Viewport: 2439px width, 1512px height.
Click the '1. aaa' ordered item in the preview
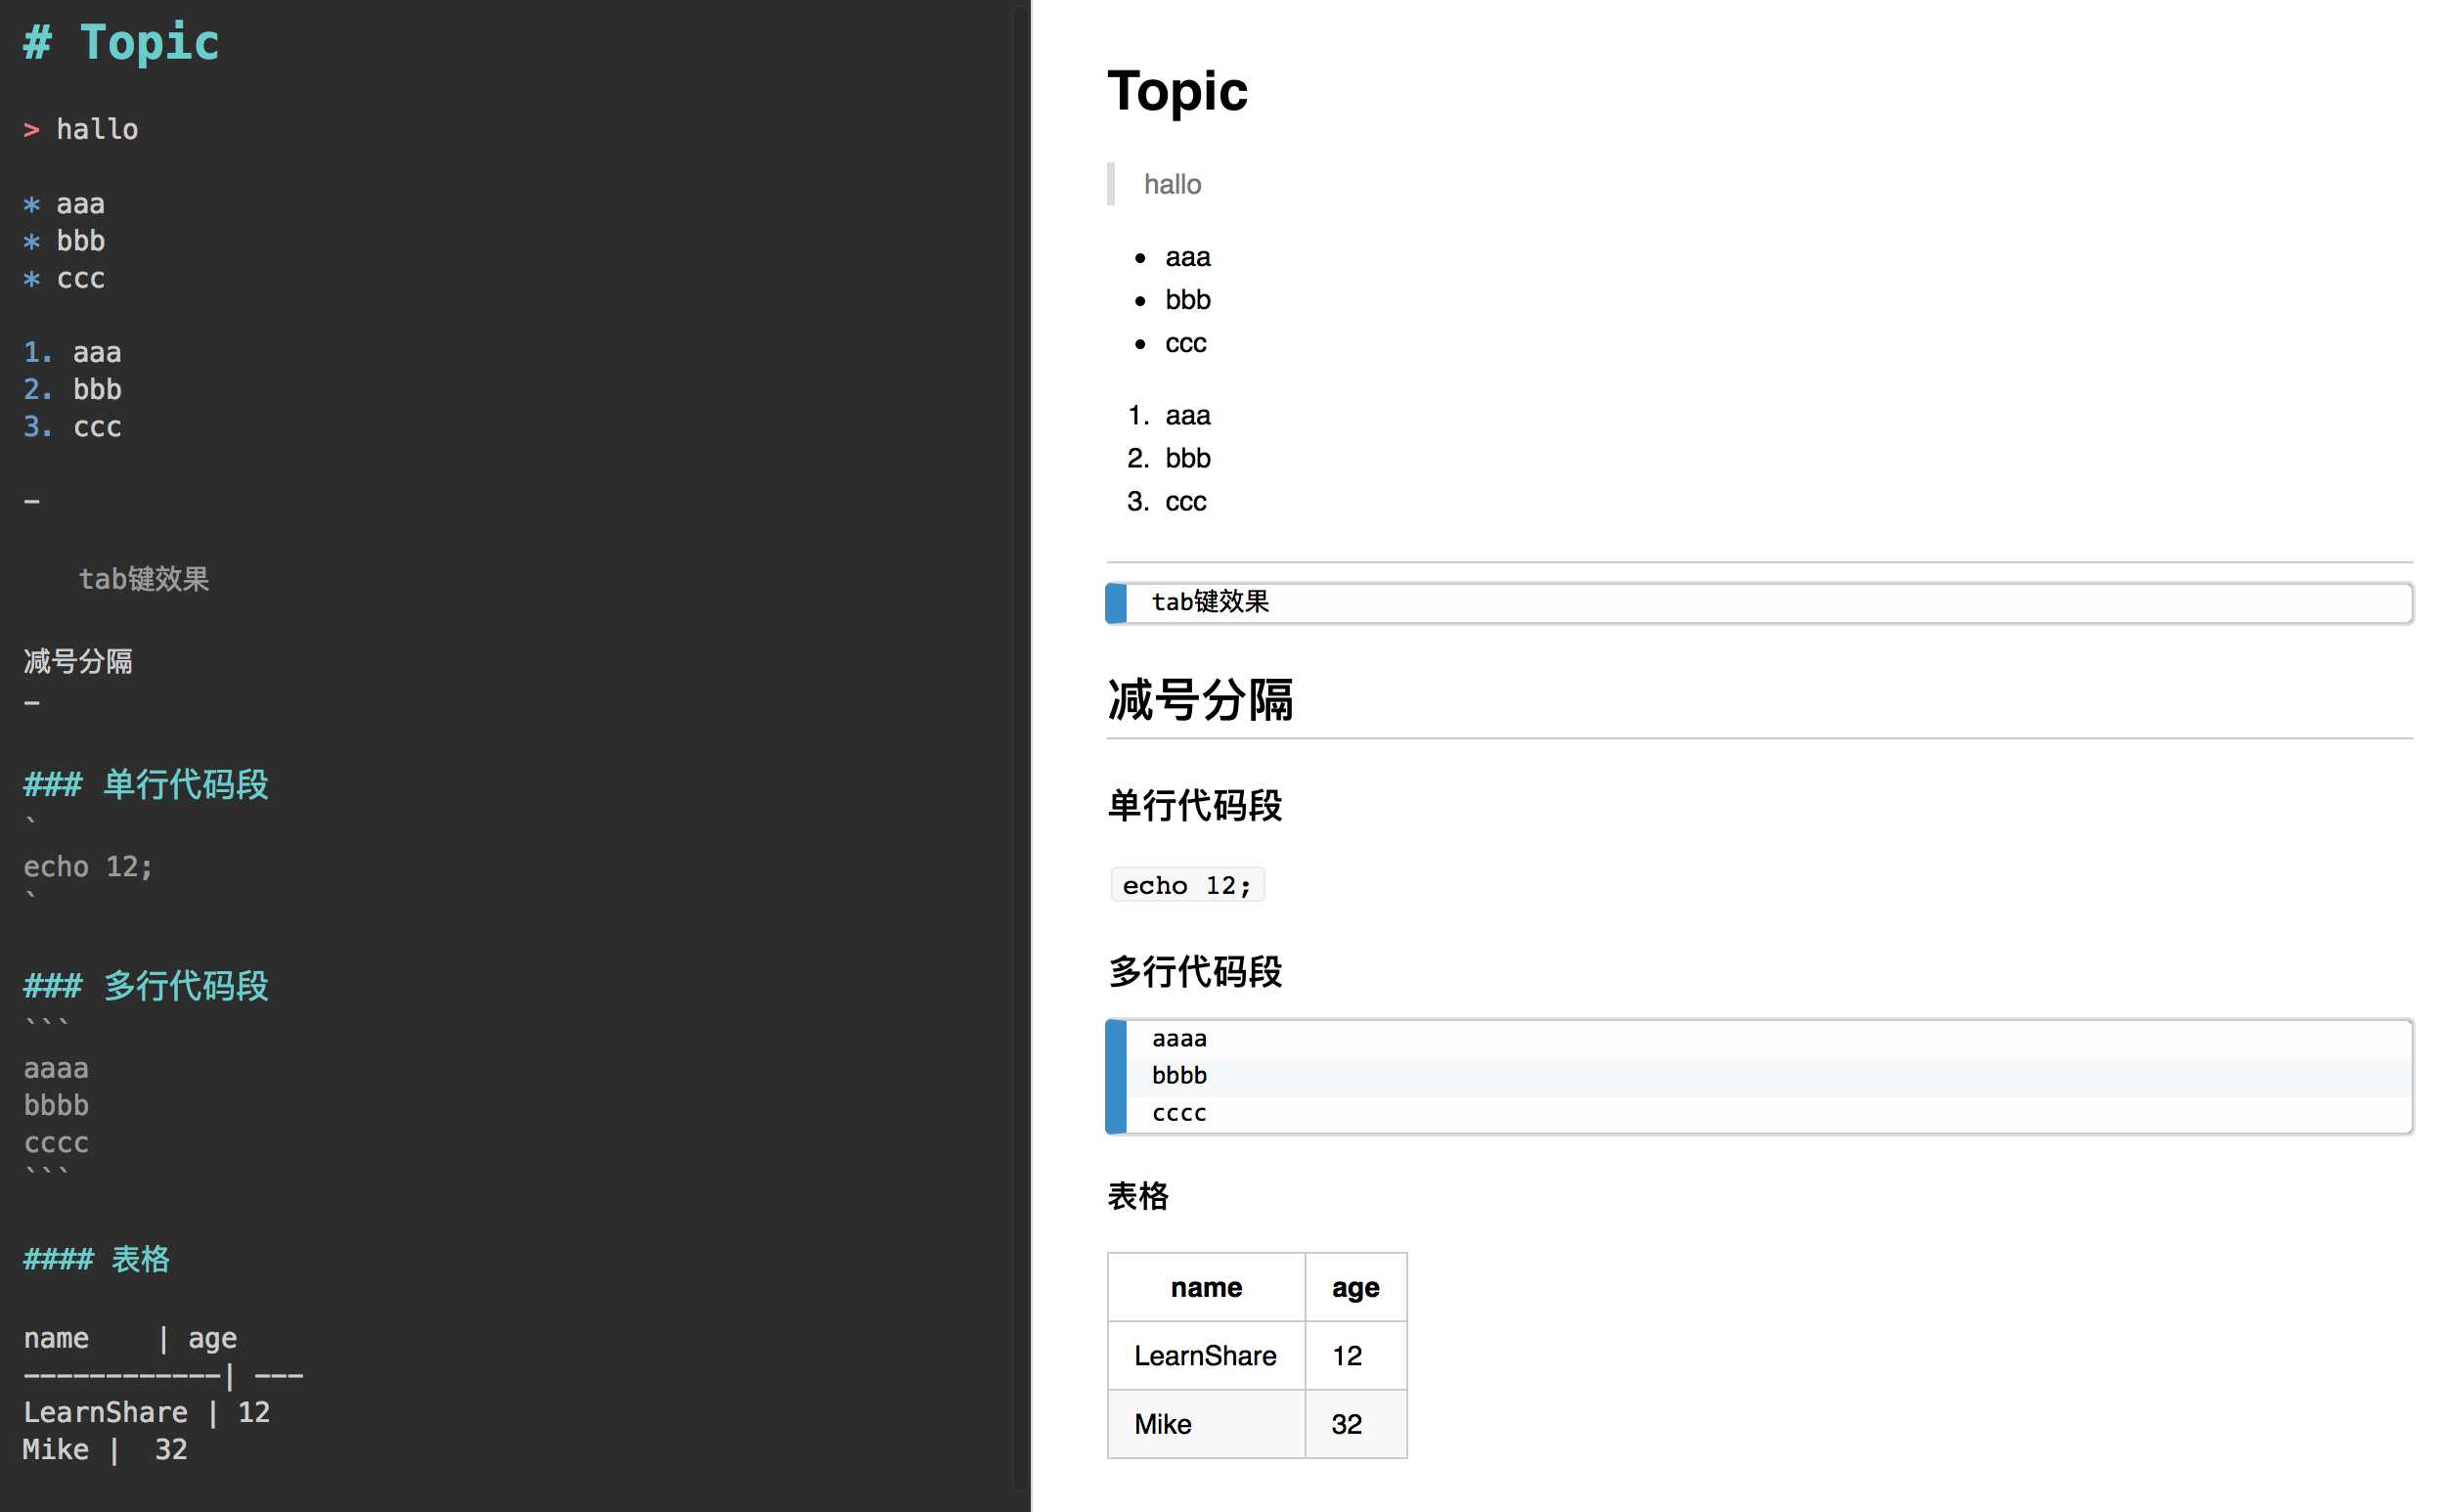(x=1168, y=415)
